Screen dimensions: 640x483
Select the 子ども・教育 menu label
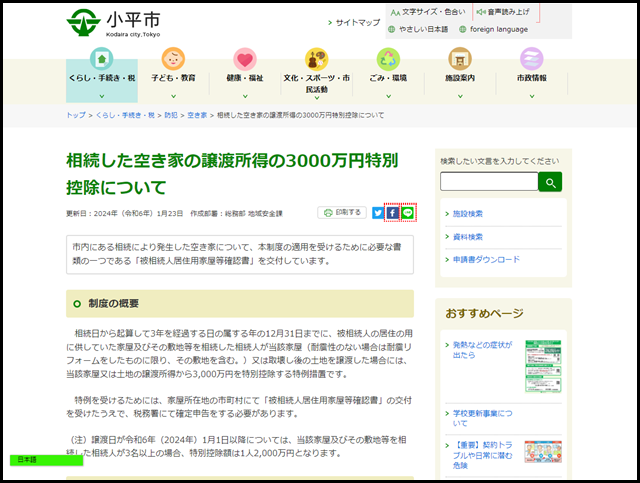coord(173,78)
